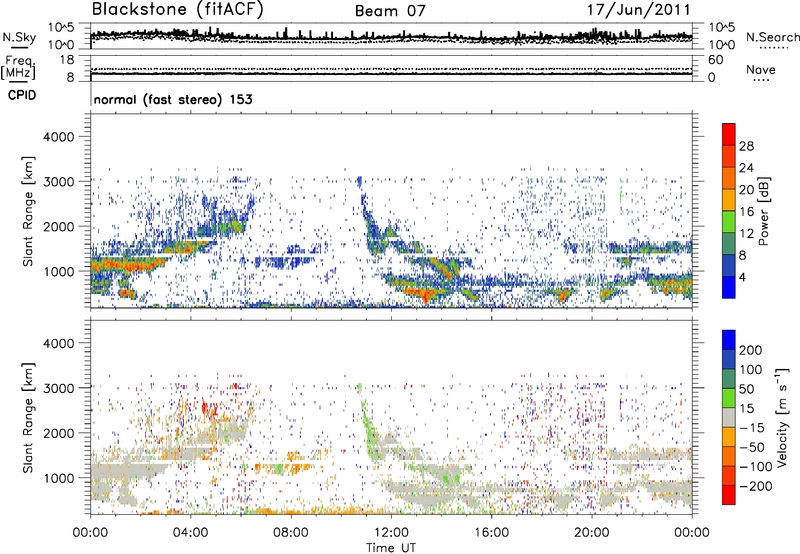Click the '20:00' time axis tick label
Viewport: 800px width, 554px height.
[591, 533]
